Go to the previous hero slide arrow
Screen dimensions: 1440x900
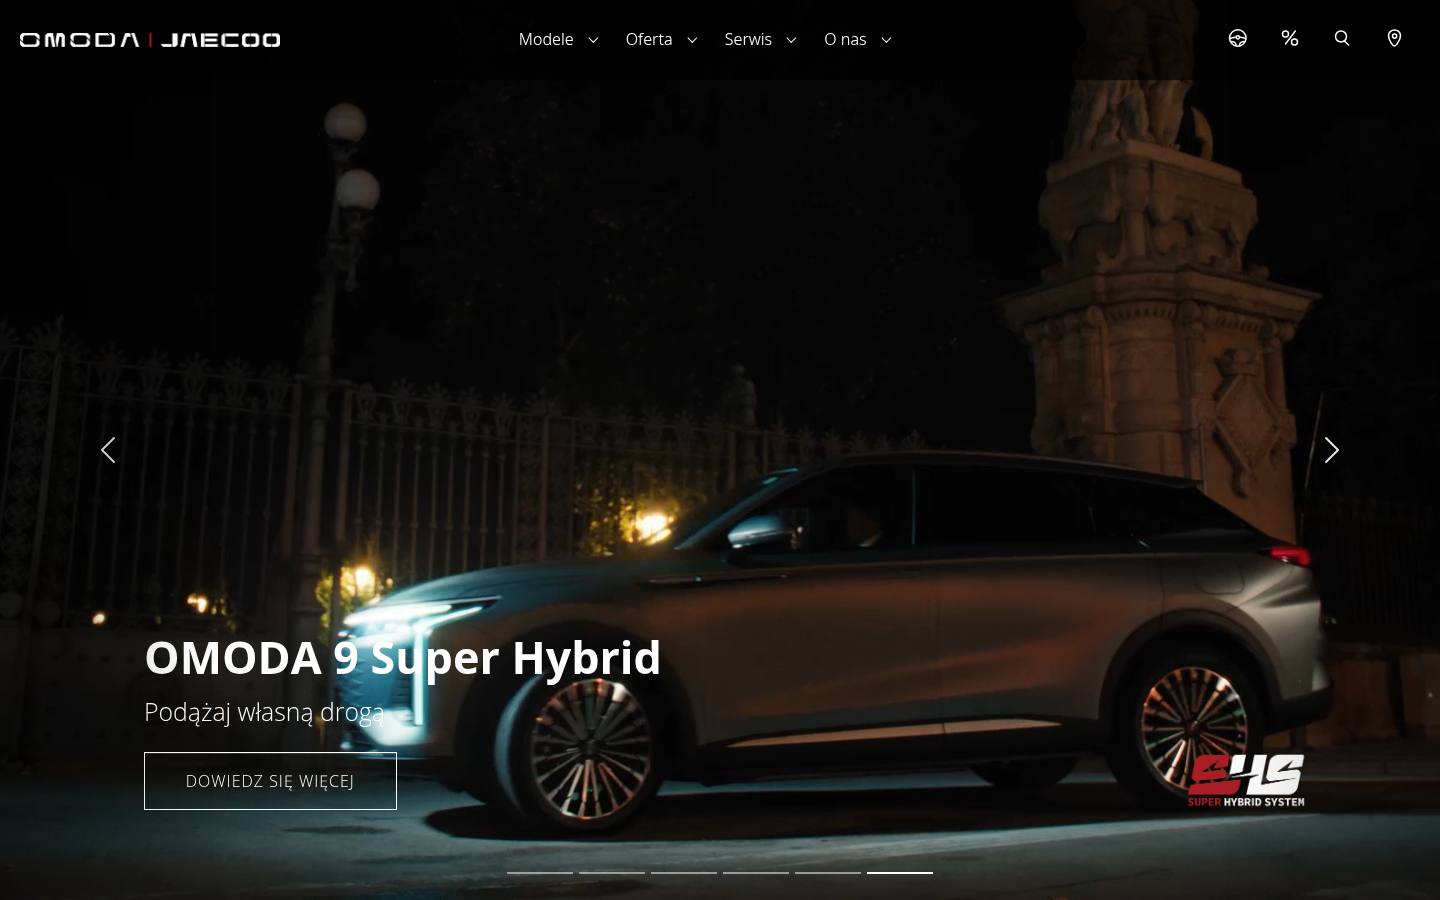pos(108,450)
